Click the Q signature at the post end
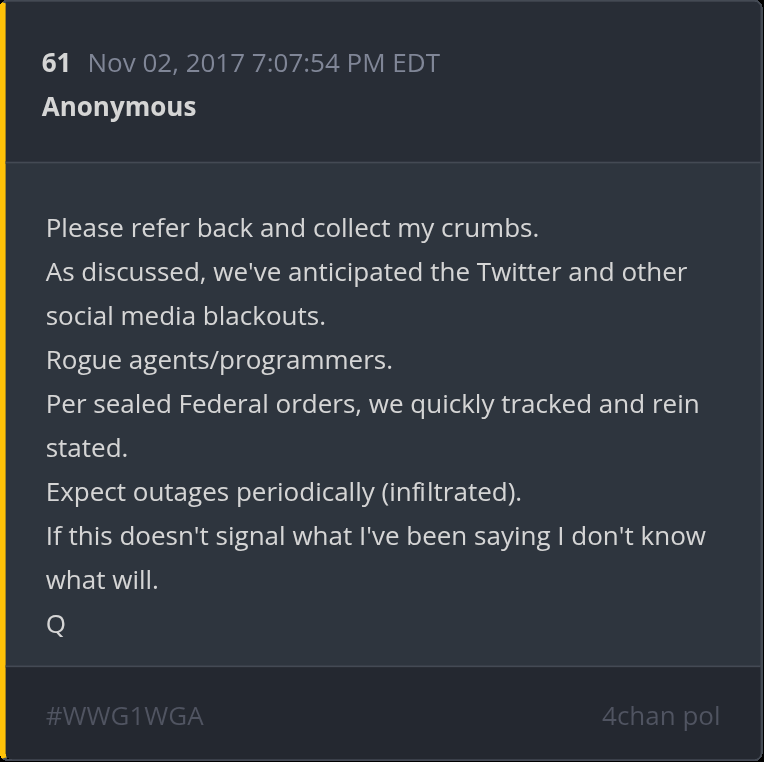 [x=56, y=625]
